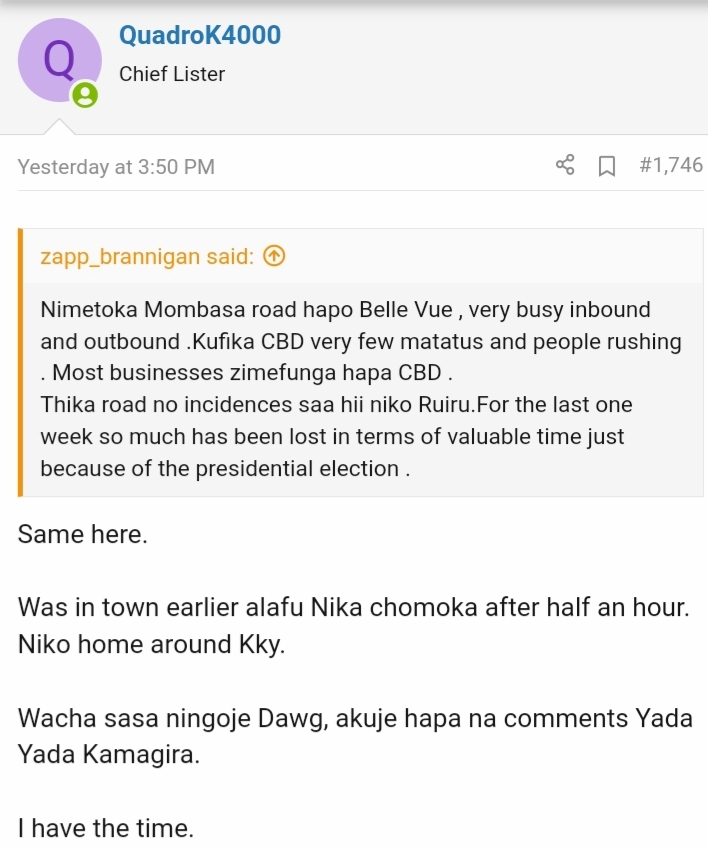Image resolution: width=708 pixels, height=849 pixels.
Task: Click the Wacha sasa ningoje Dawg paragraph
Action: coord(355,736)
